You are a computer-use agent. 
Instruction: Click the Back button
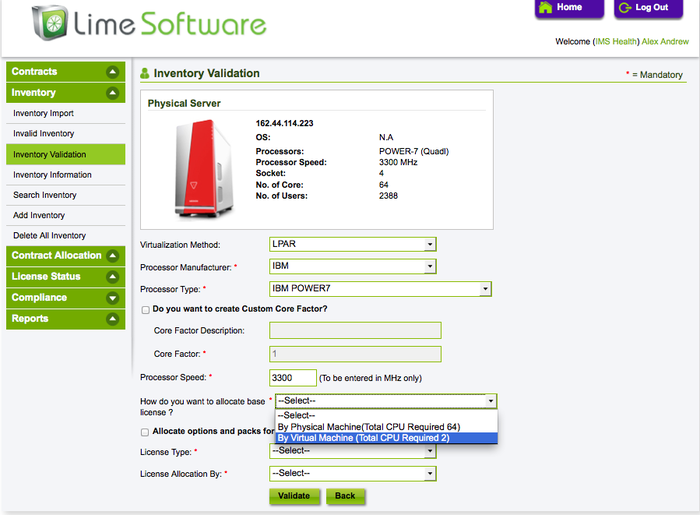(x=345, y=496)
